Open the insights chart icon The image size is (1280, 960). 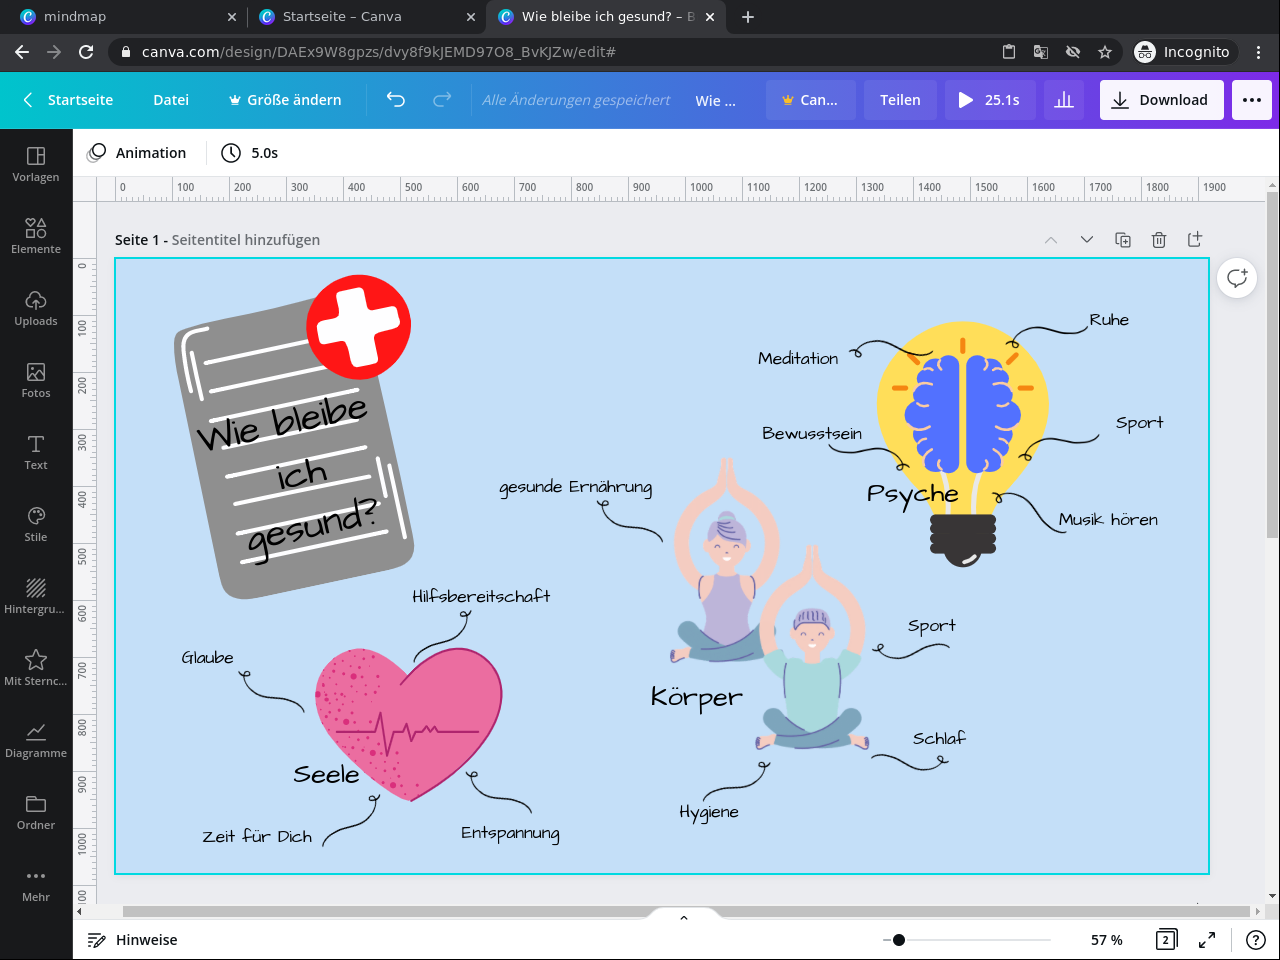click(x=1064, y=100)
